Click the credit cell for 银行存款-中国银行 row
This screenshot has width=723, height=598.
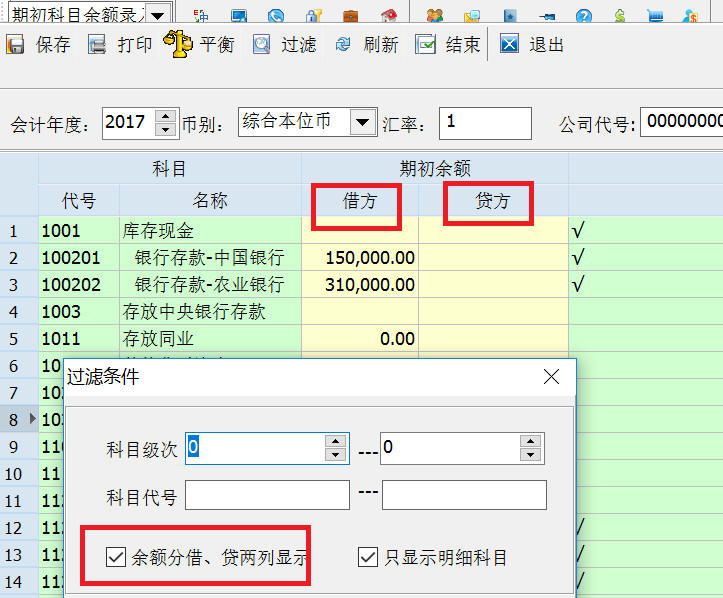pos(493,257)
